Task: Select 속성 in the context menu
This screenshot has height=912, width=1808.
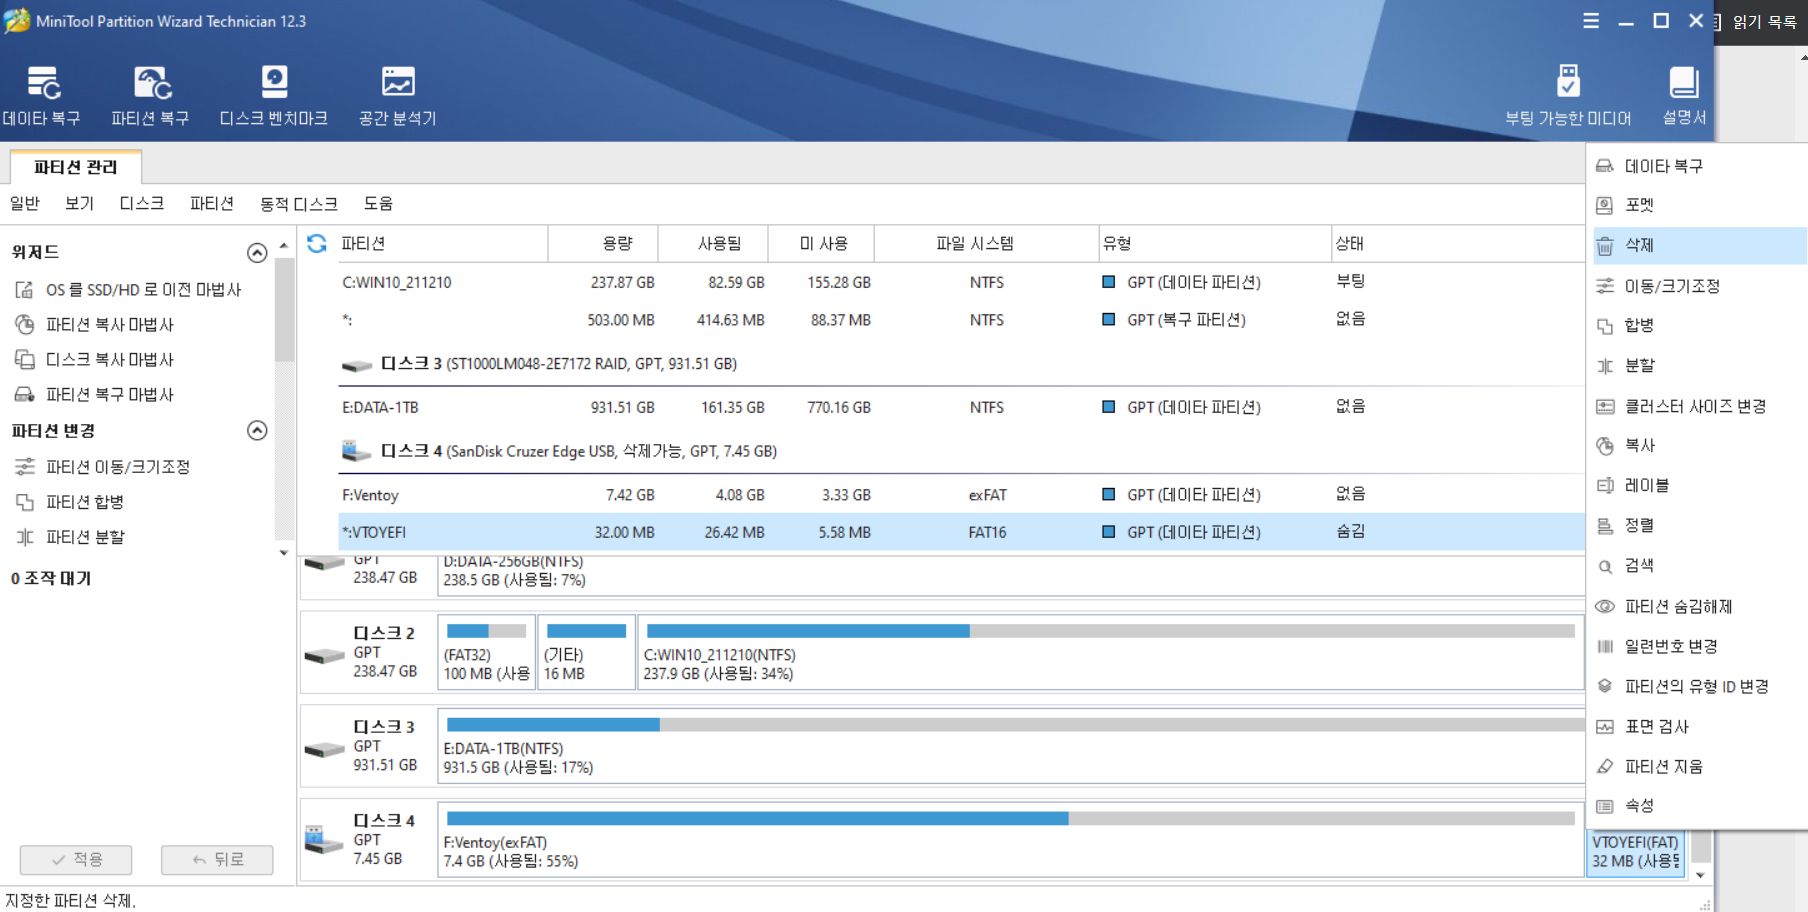Action: point(1700,805)
